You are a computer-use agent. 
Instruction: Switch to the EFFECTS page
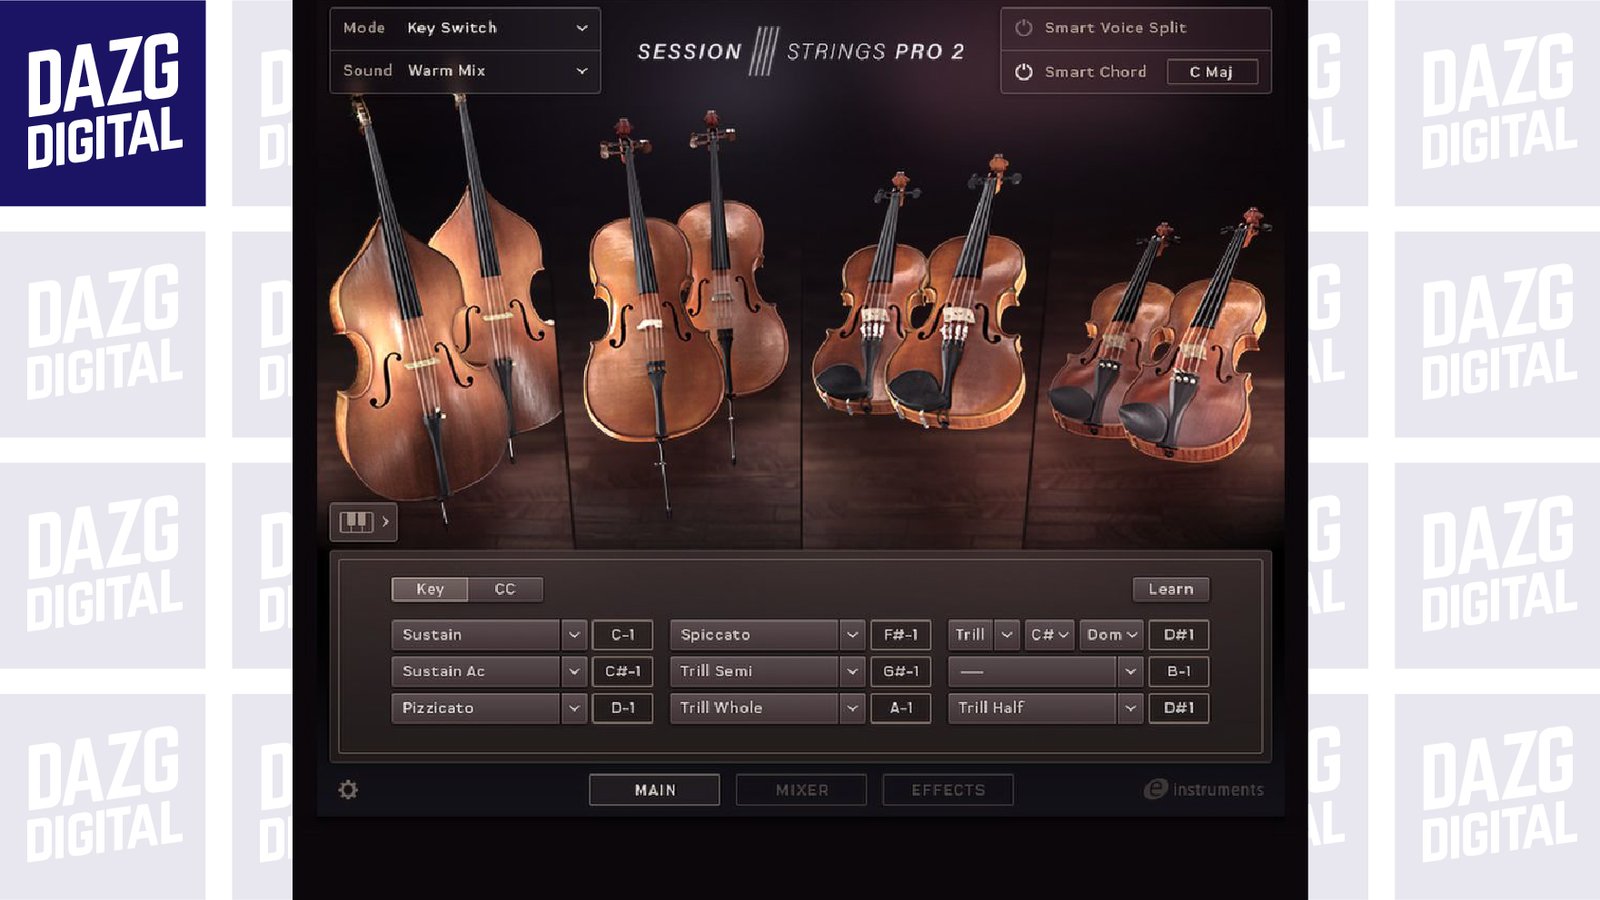[948, 790]
